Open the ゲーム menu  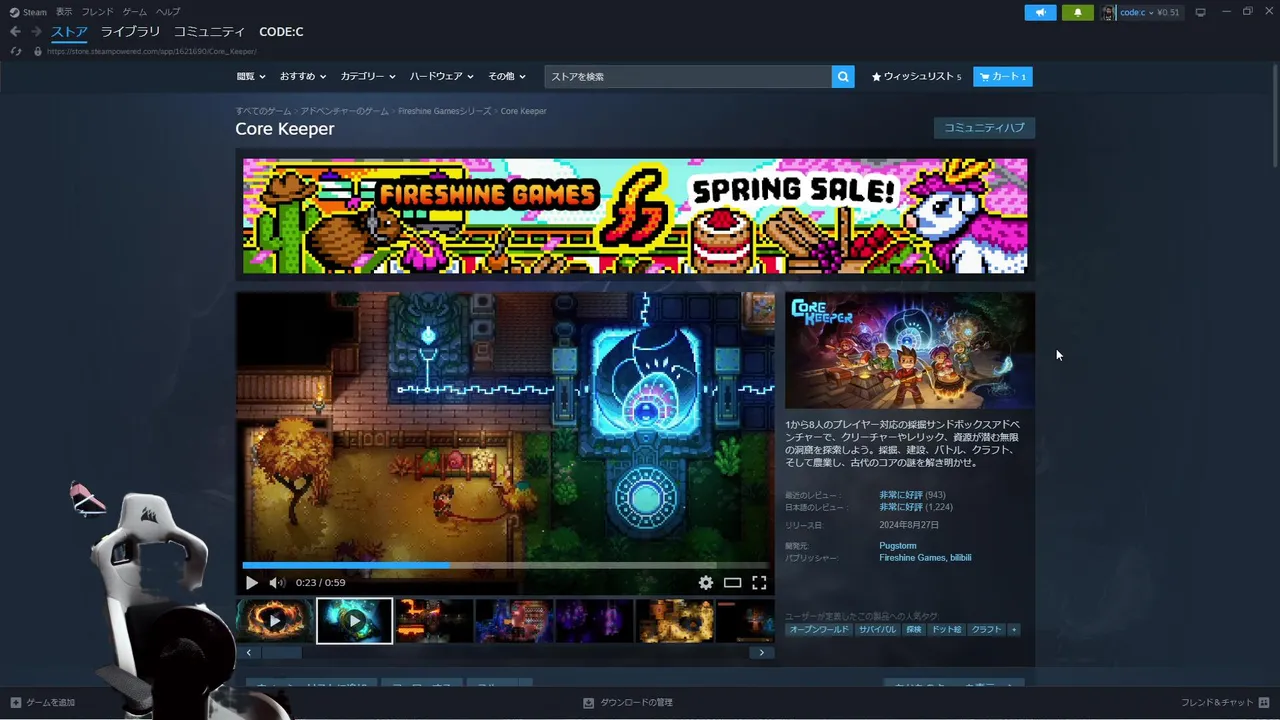point(134,12)
